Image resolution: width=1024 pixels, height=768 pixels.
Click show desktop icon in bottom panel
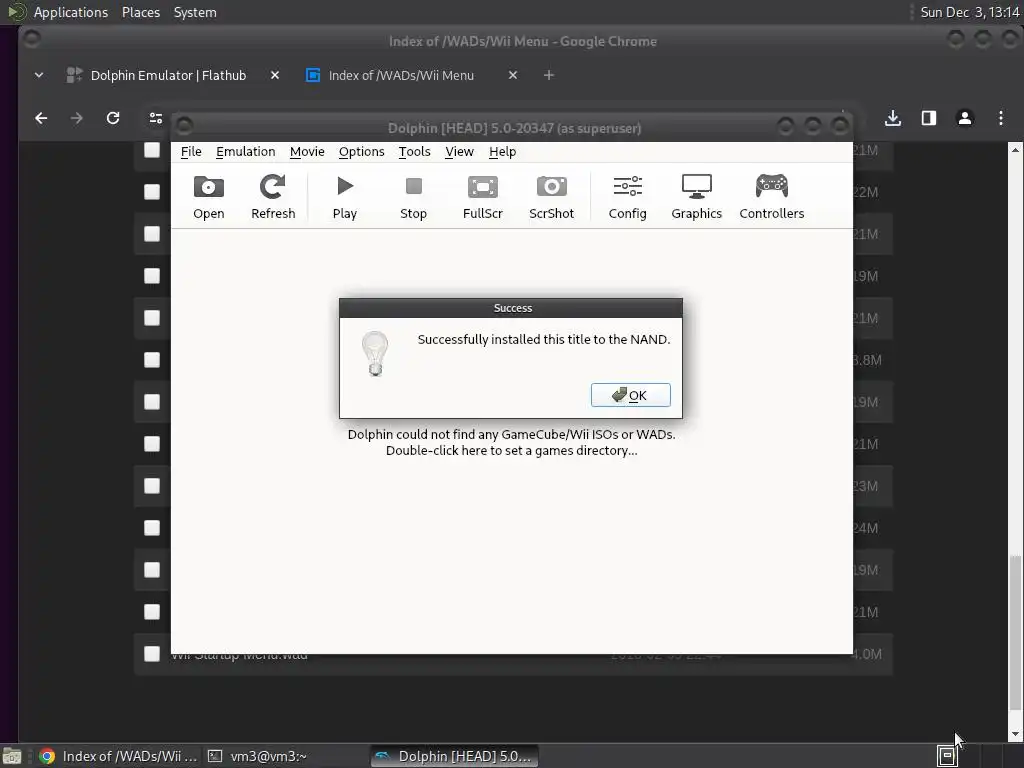tap(12, 756)
